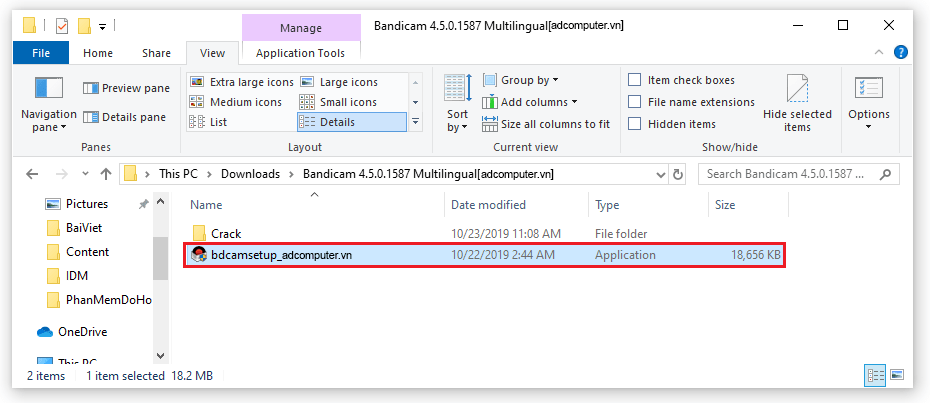930x403 pixels.
Task: Click the Navigation pane icon
Action: [x=49, y=91]
